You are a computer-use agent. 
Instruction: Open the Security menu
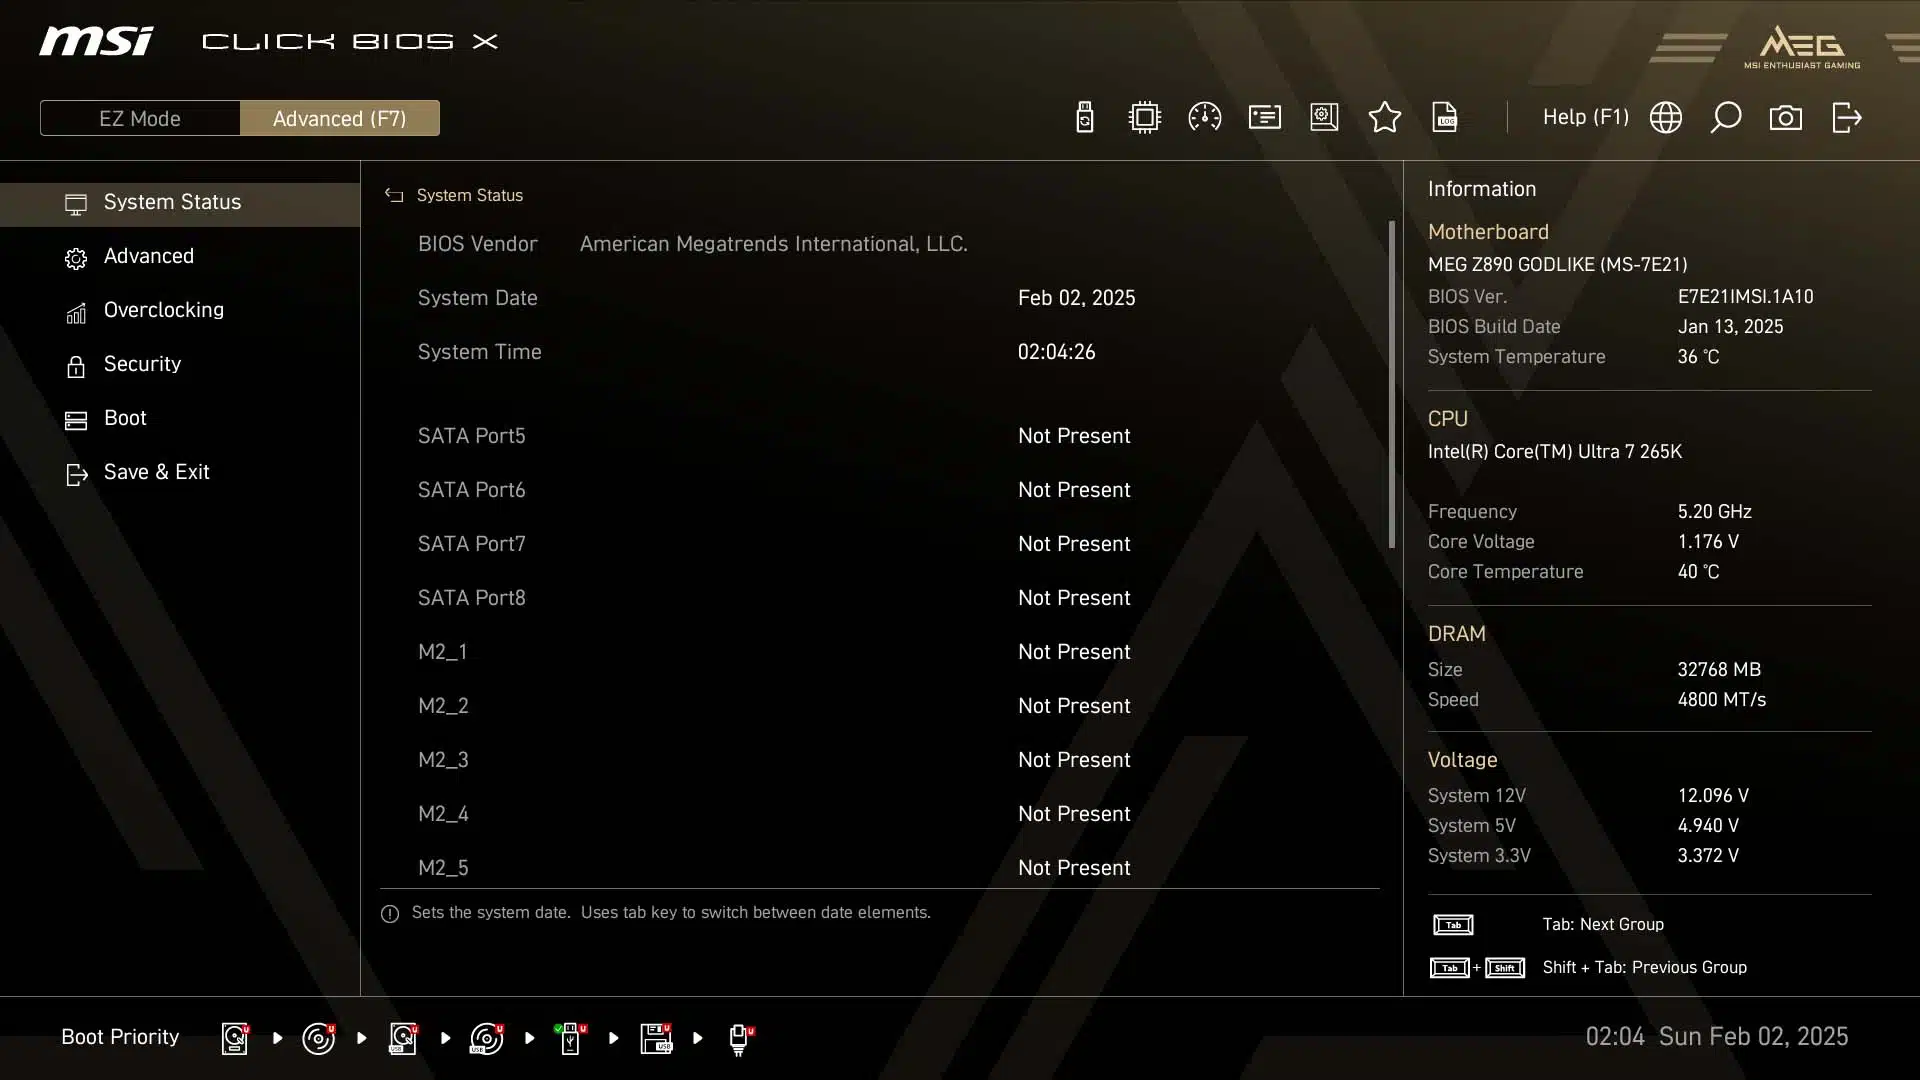180,365
